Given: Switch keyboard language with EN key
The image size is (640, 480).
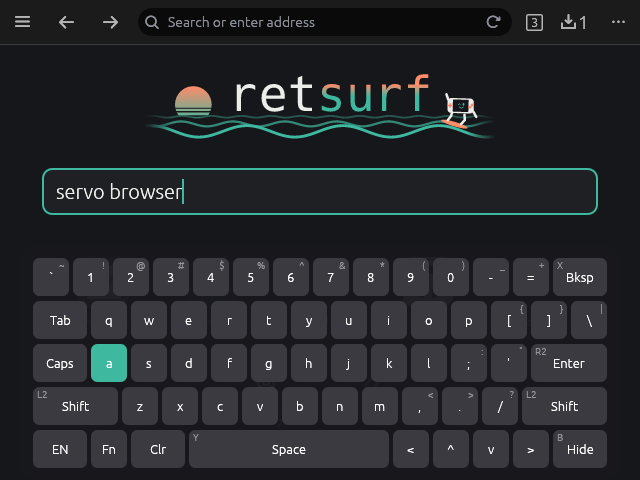Looking at the screenshot, I should (x=60, y=449).
